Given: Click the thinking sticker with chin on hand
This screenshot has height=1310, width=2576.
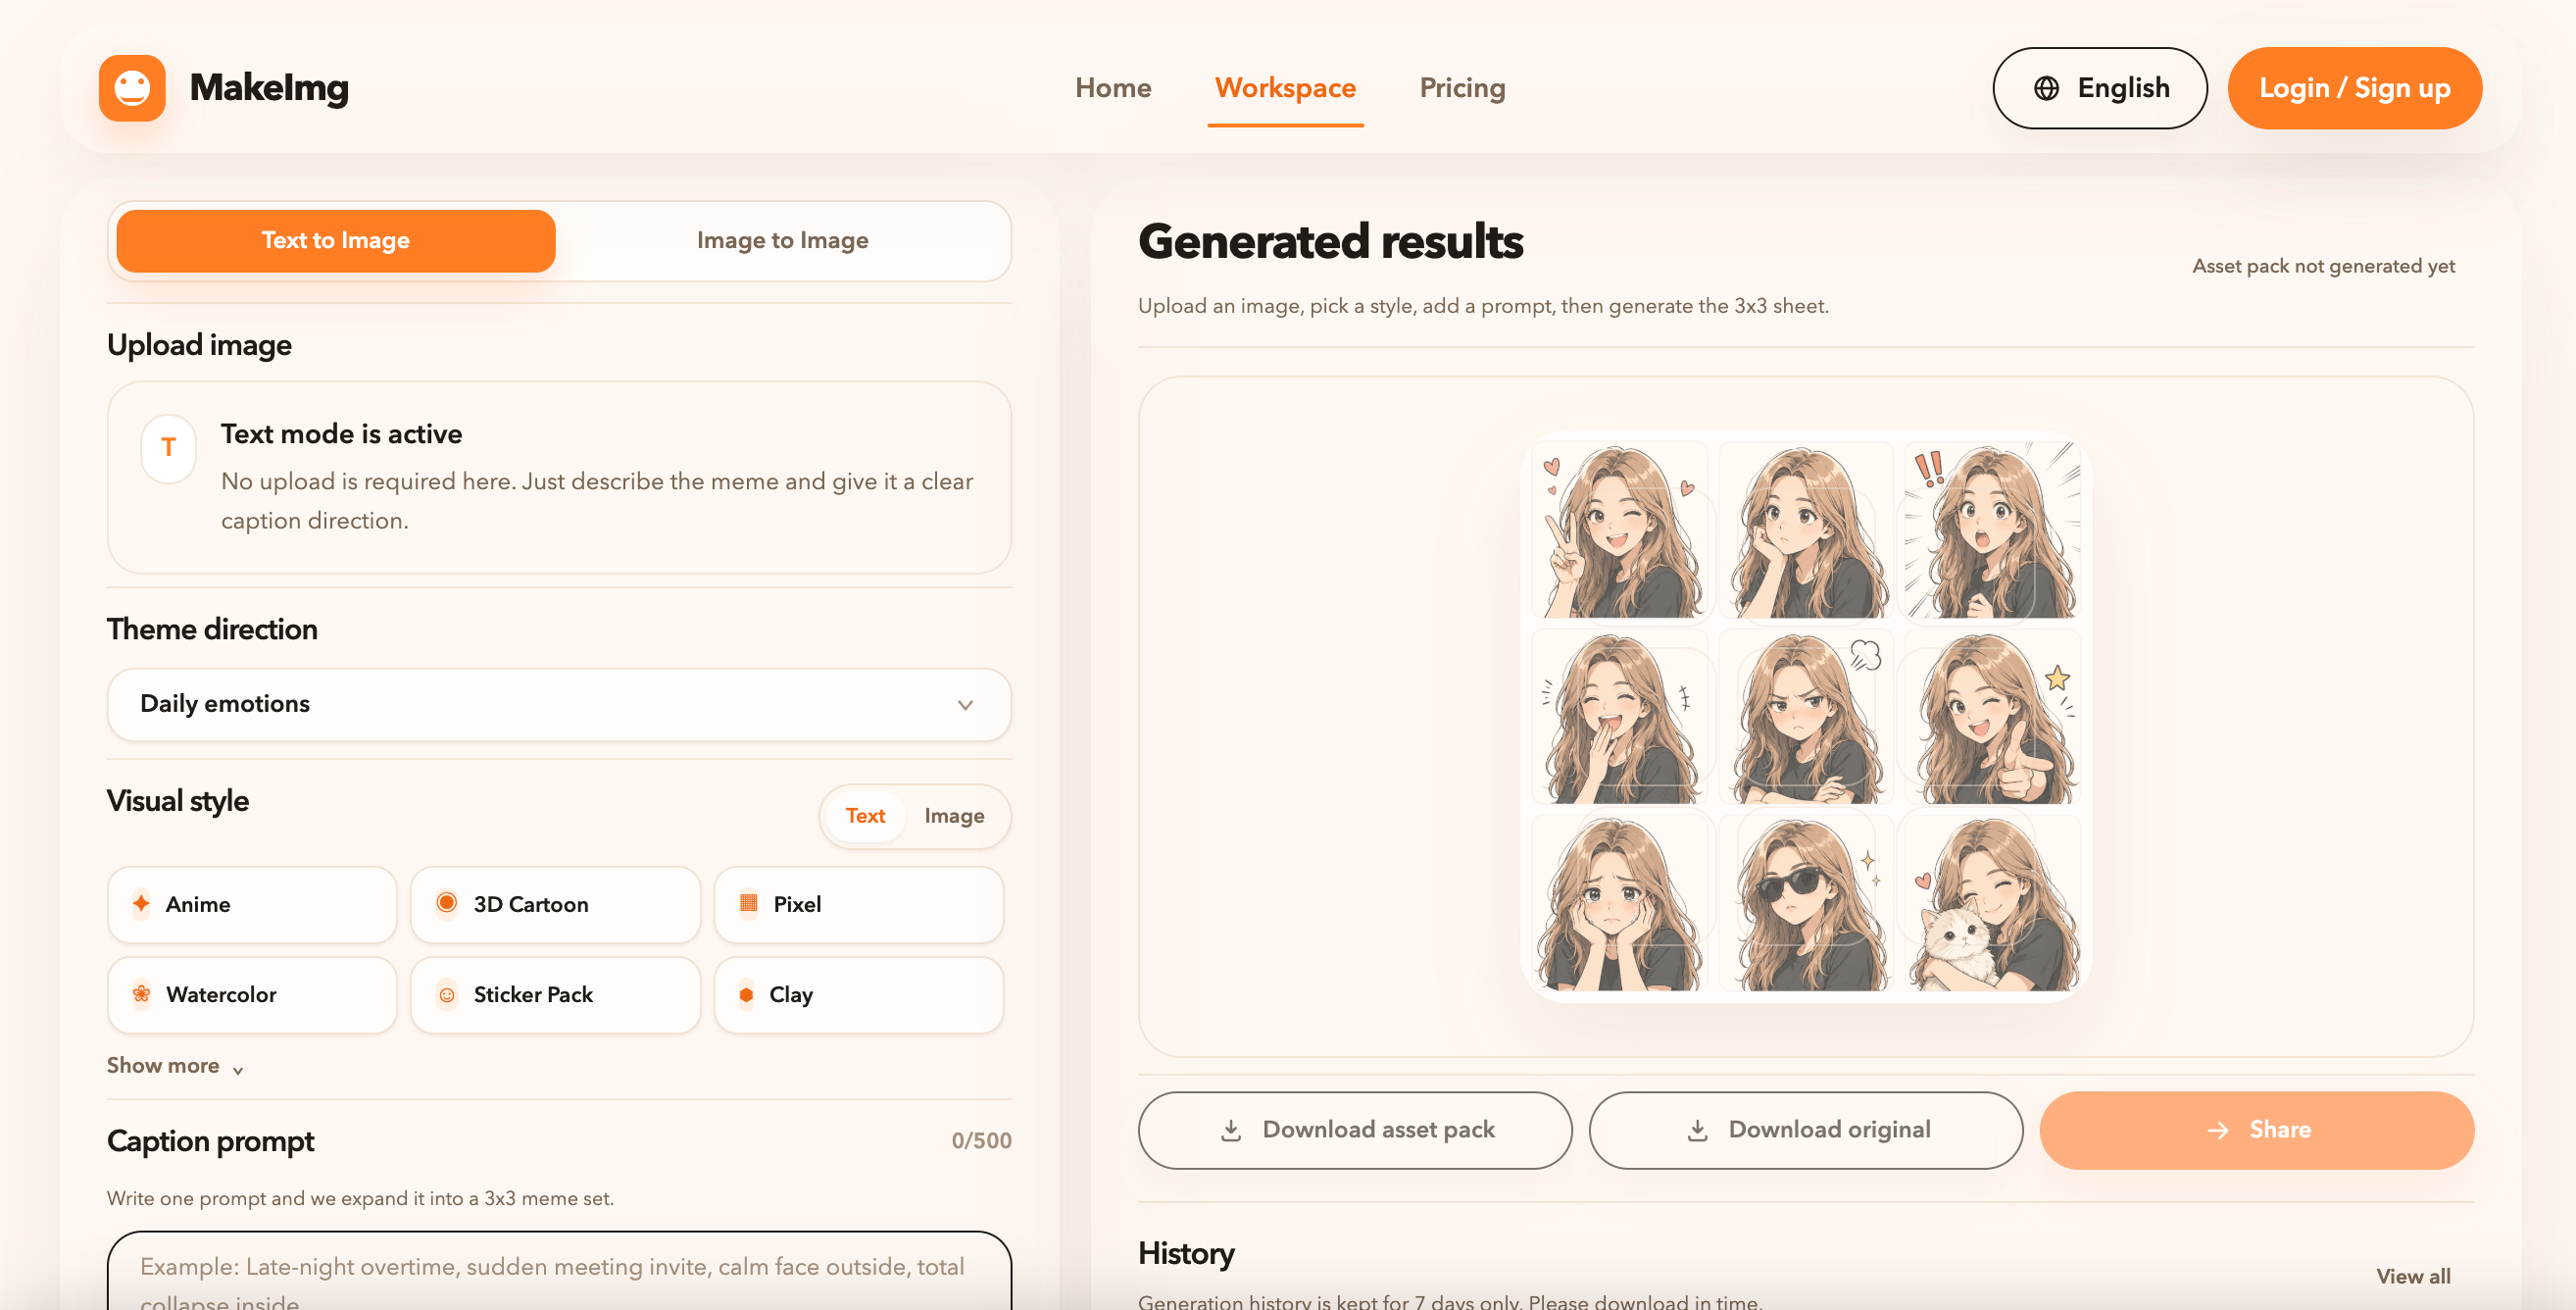Looking at the screenshot, I should coord(1806,530).
